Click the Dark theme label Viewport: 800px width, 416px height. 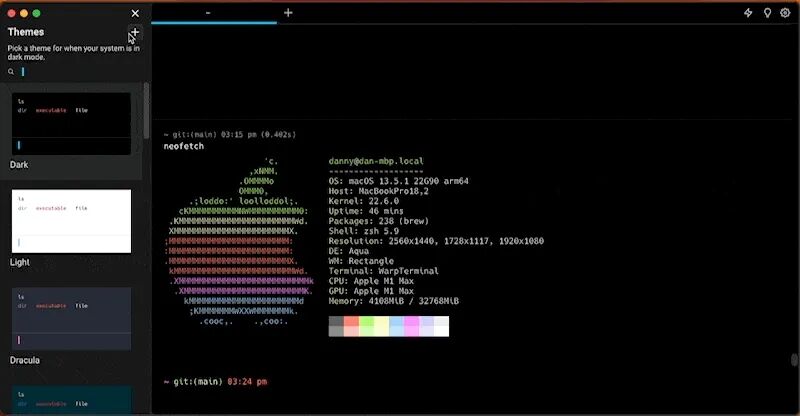click(19, 165)
